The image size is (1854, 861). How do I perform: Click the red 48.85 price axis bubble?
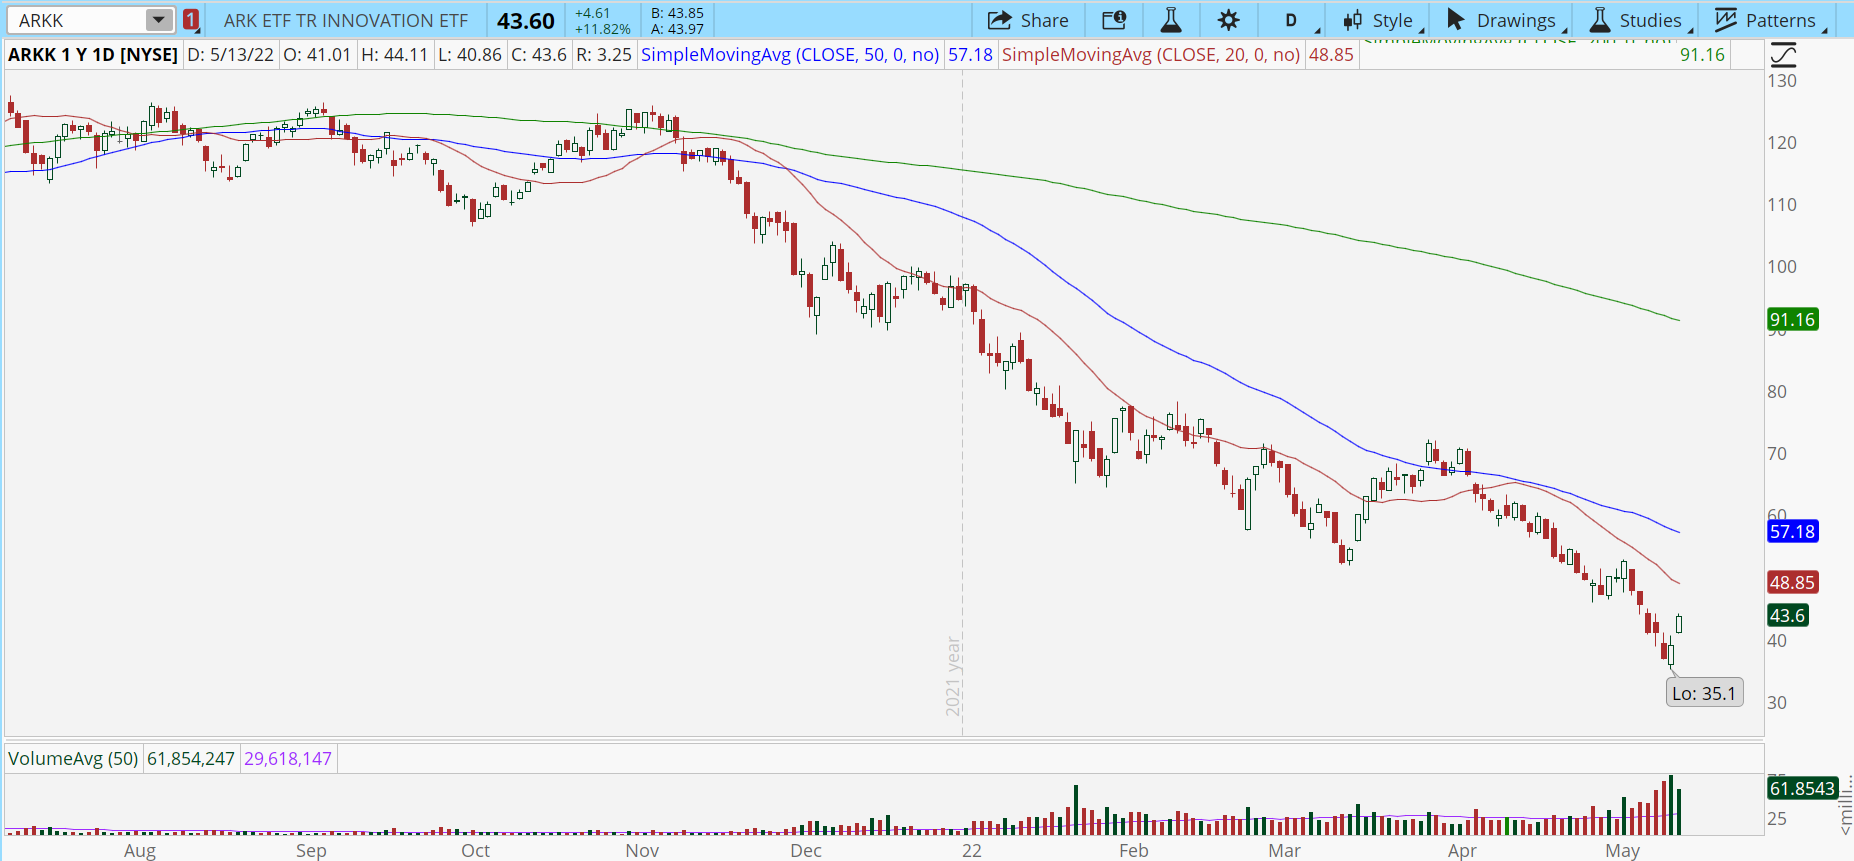pos(1792,583)
